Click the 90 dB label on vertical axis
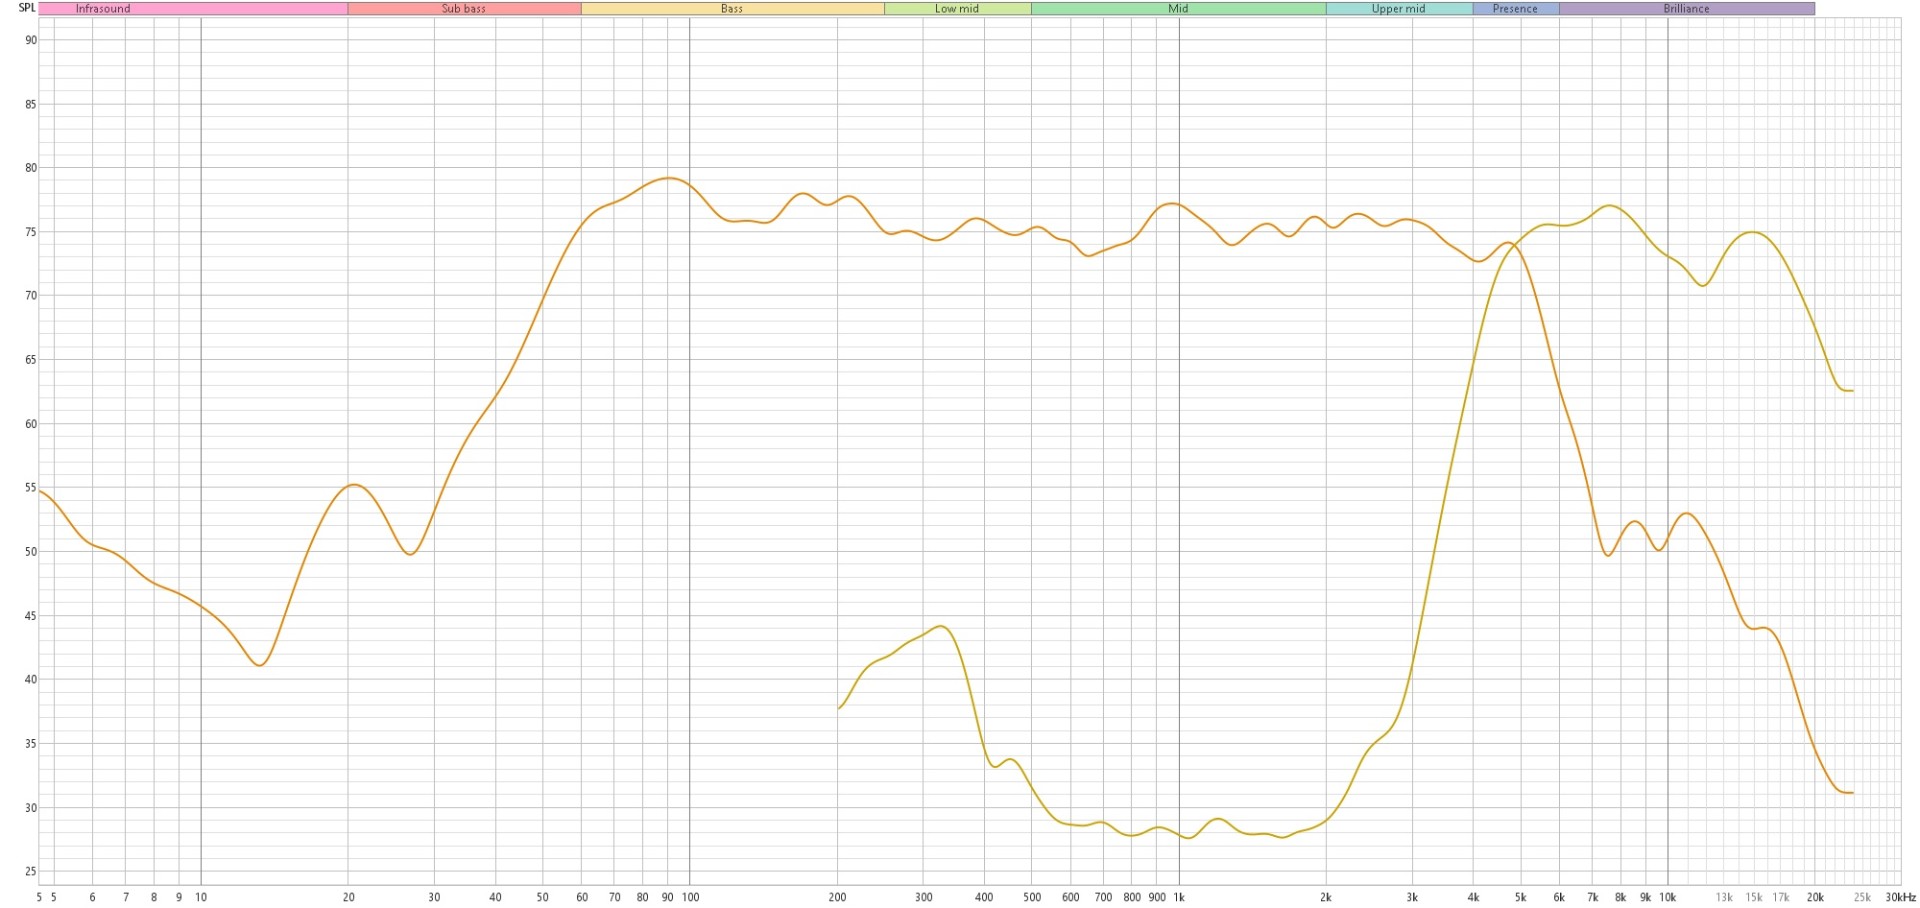 point(31,41)
